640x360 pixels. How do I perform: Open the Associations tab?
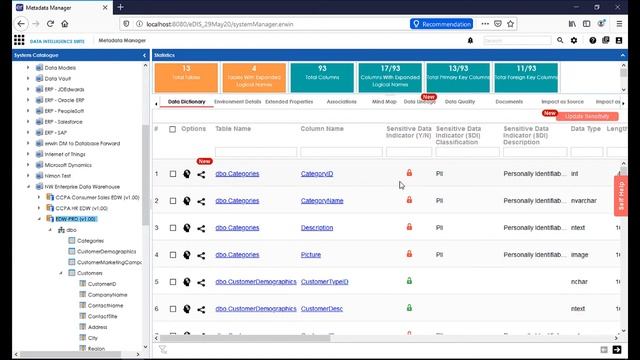[x=342, y=102]
